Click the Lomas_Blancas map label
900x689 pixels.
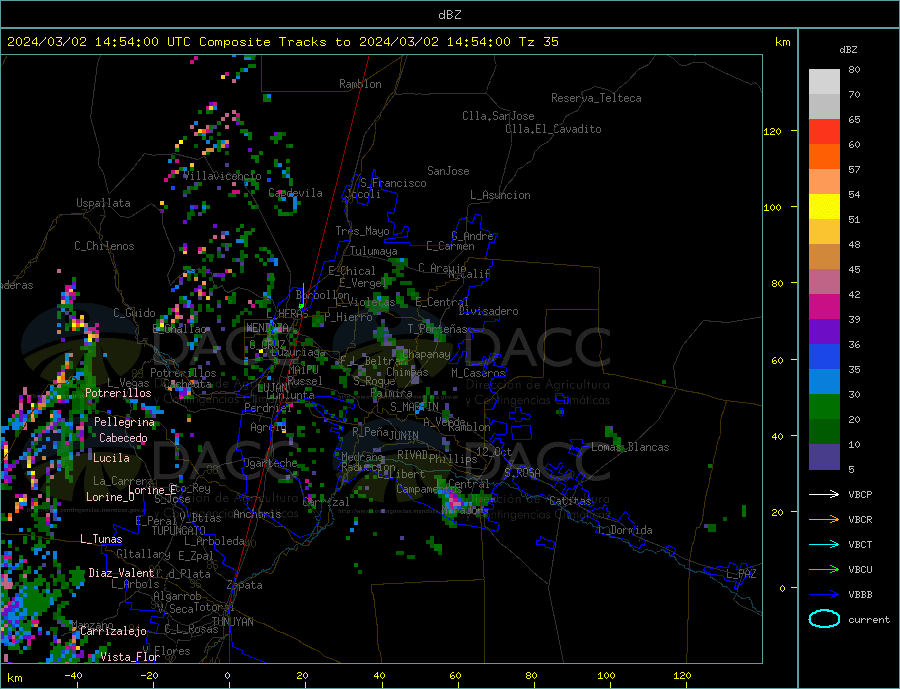630,447
